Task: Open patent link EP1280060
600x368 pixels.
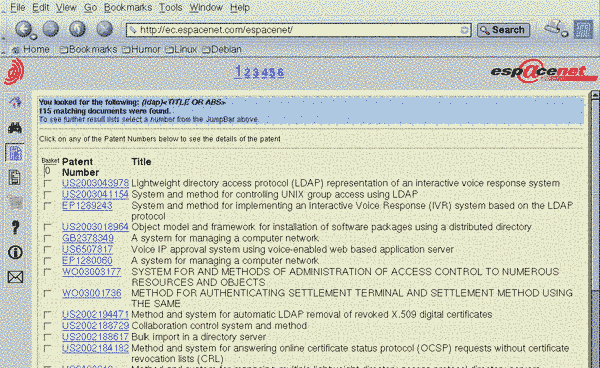Action: pos(87,261)
